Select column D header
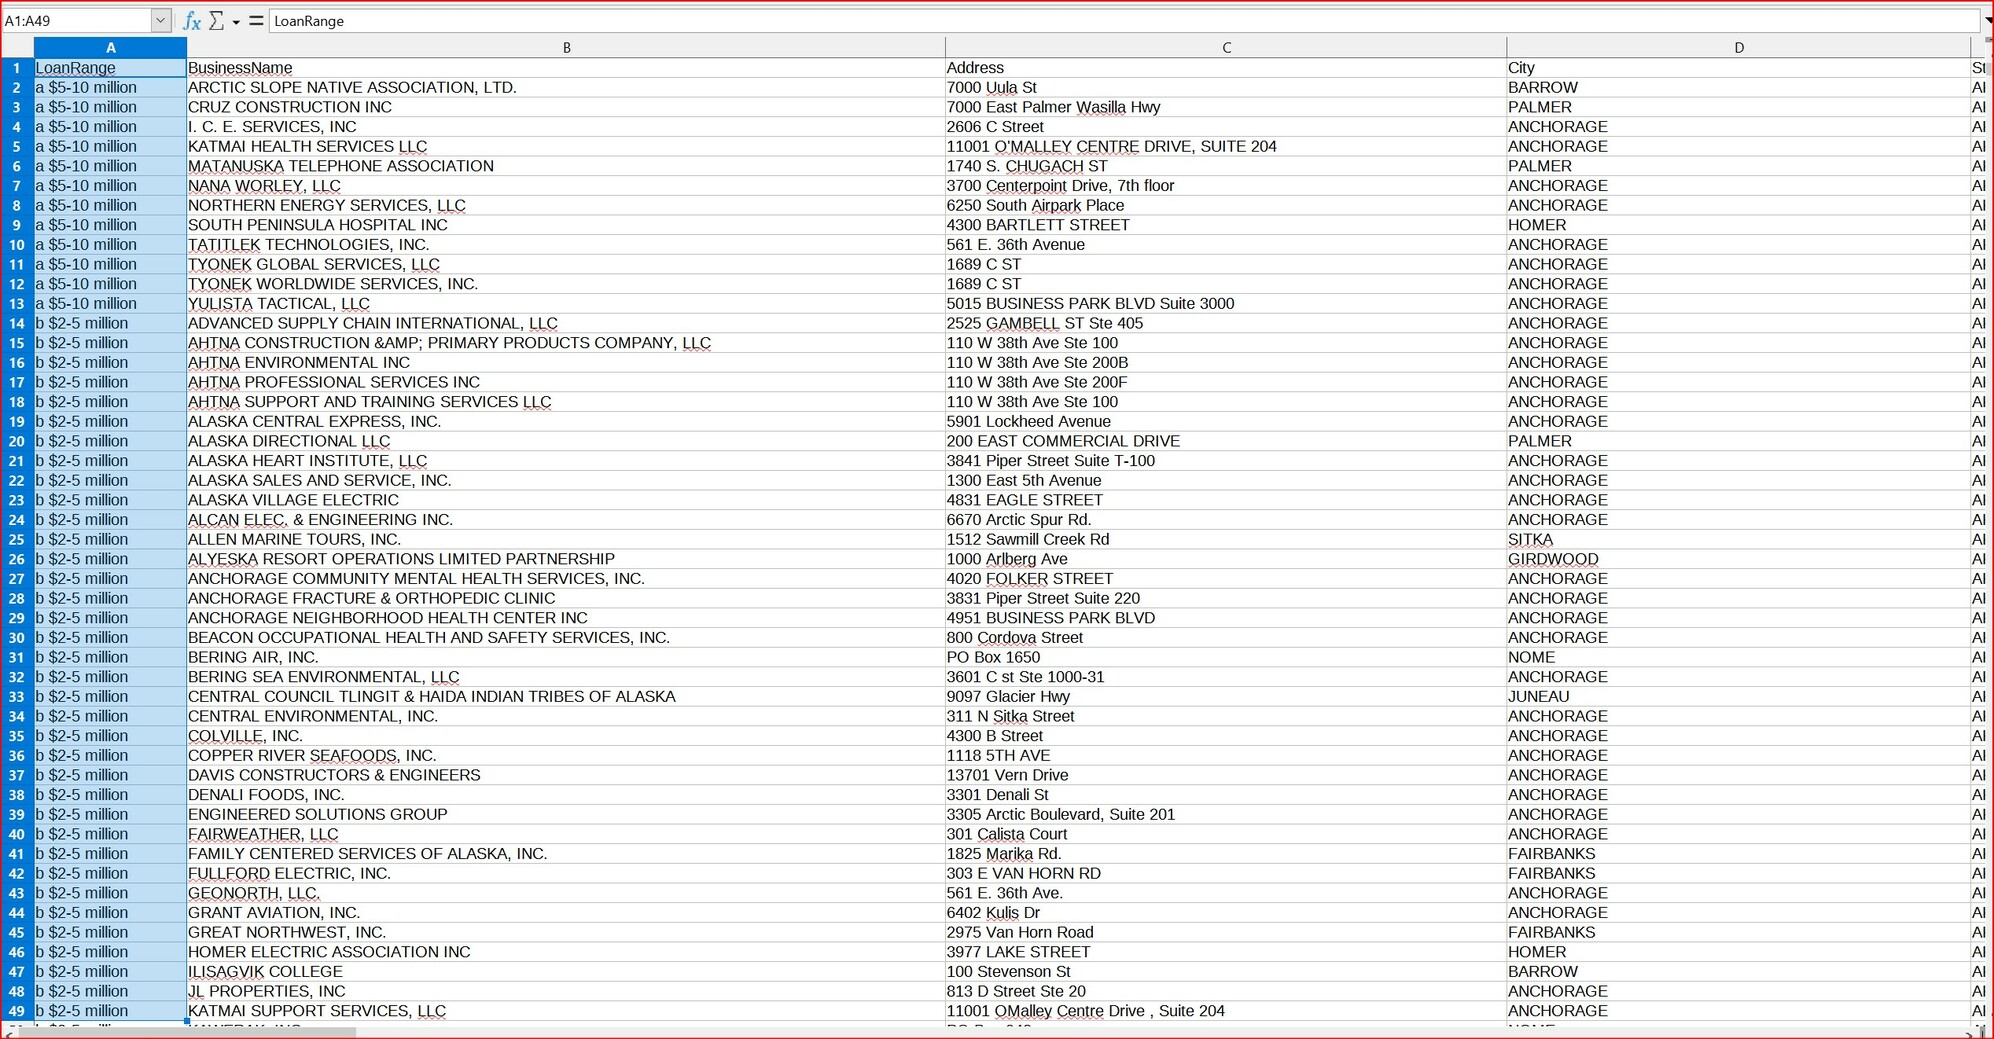Viewport: 1994px width, 1039px height. 1739,47
